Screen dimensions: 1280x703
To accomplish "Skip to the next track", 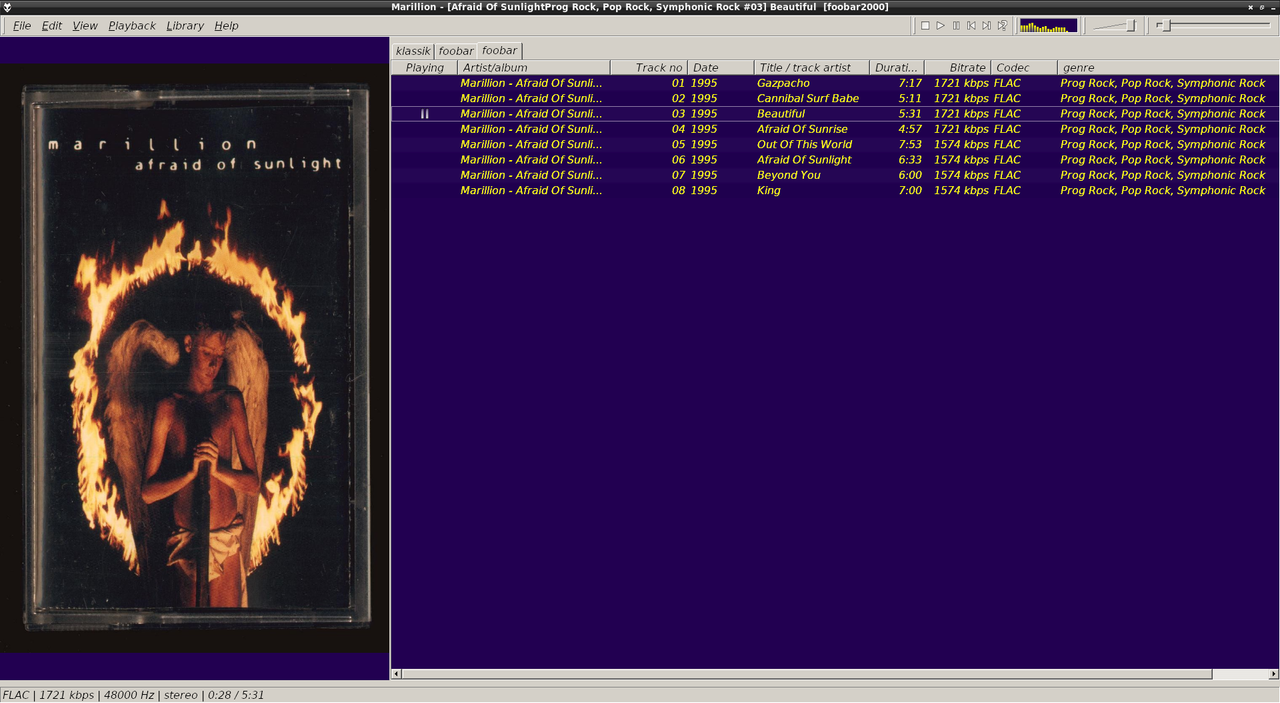I will [986, 26].
